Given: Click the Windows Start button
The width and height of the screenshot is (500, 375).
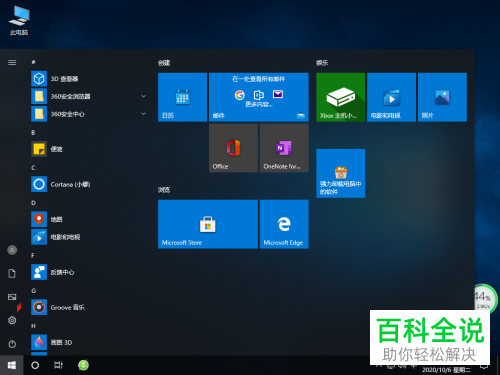Looking at the screenshot, I should click(12, 365).
